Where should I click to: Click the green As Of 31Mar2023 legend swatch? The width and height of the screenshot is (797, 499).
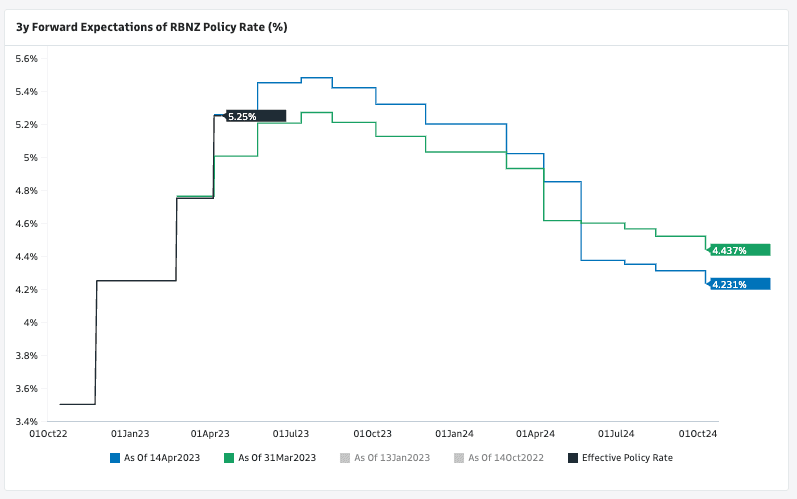[x=229, y=458]
